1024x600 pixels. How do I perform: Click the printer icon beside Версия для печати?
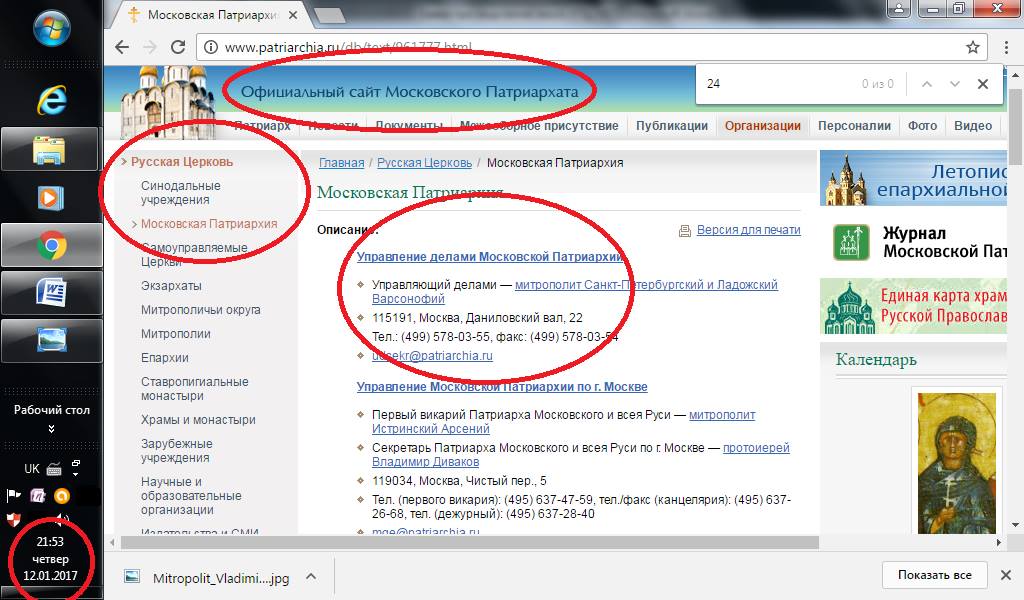point(684,230)
